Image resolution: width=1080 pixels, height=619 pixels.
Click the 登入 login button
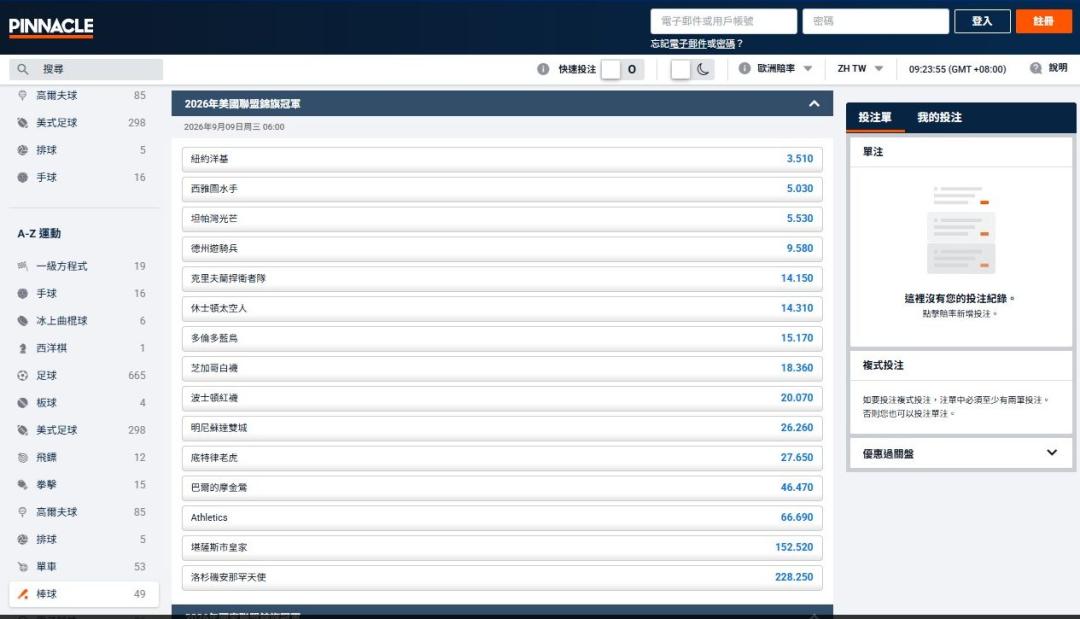coord(982,21)
